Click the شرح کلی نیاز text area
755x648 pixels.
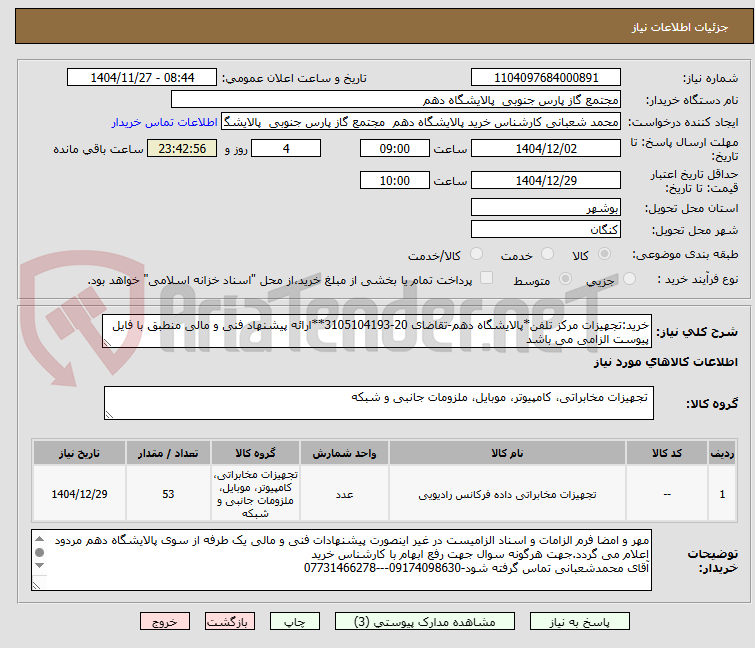(377, 331)
